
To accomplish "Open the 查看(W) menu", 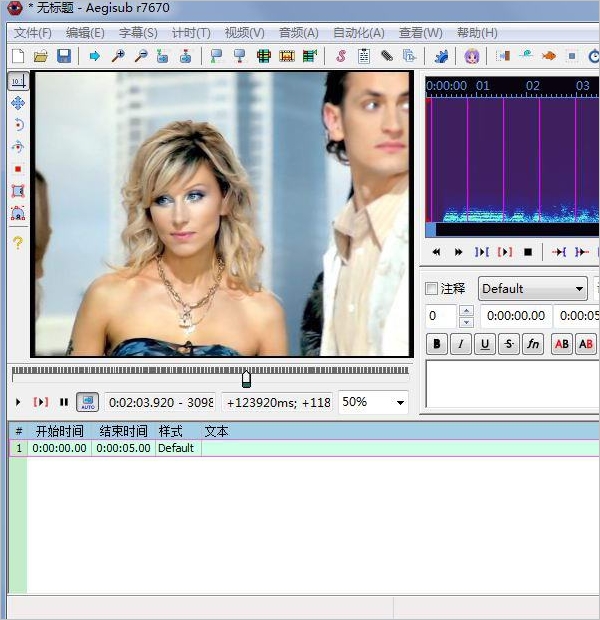I will tap(420, 33).
